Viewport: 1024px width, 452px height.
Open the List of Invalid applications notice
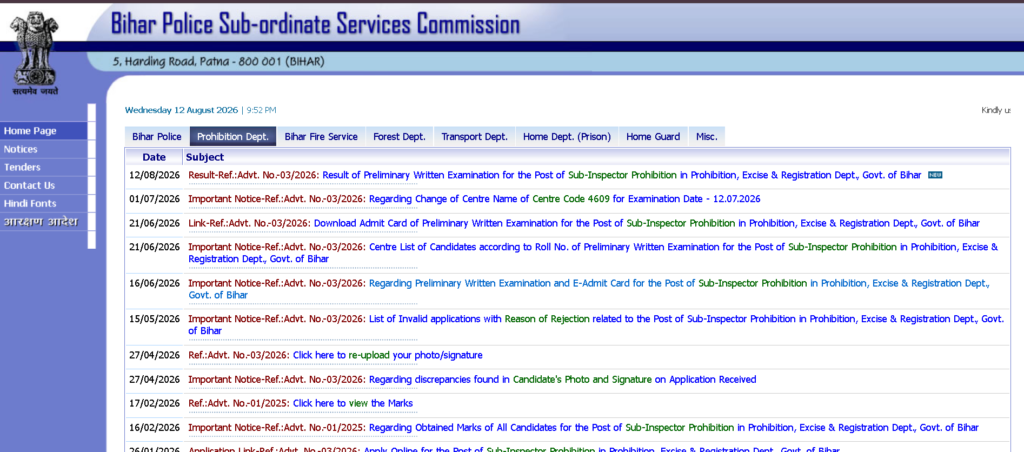(596, 325)
